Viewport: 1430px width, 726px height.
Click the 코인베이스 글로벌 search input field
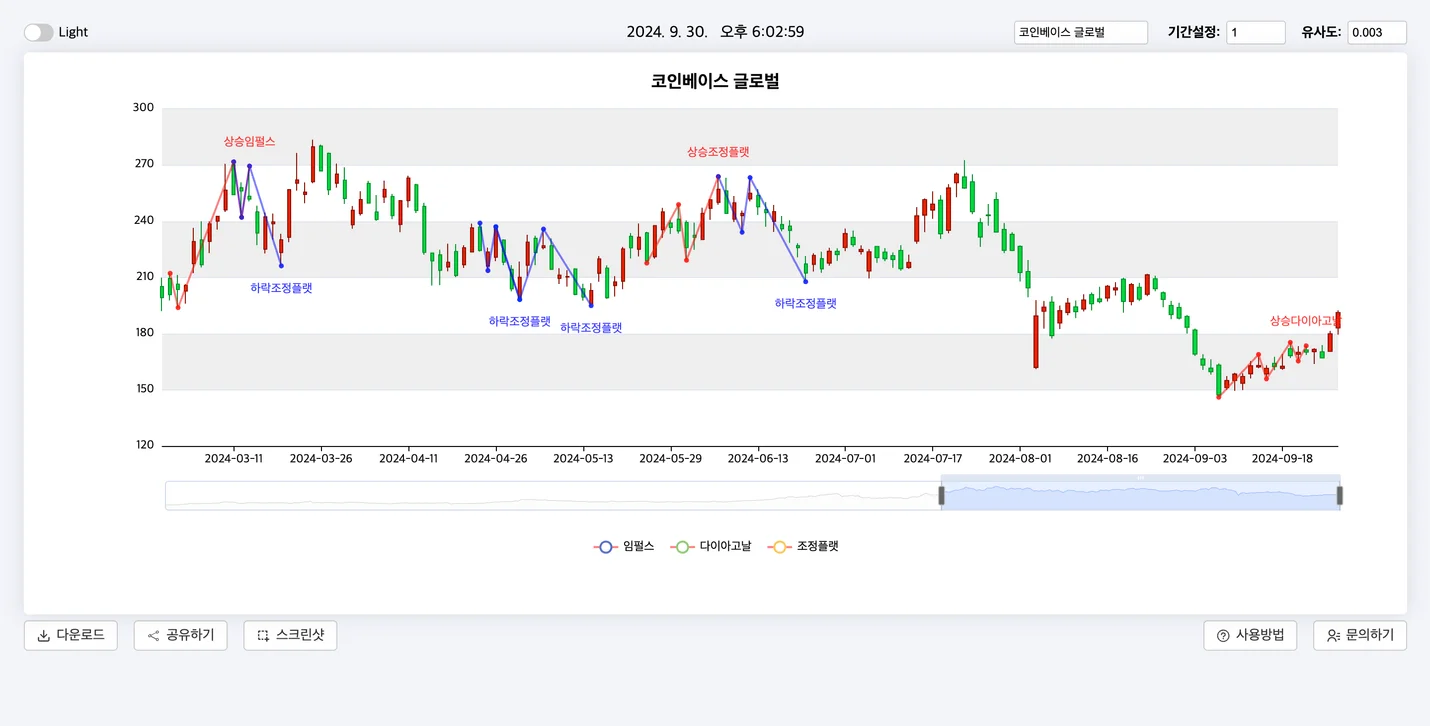[1081, 32]
